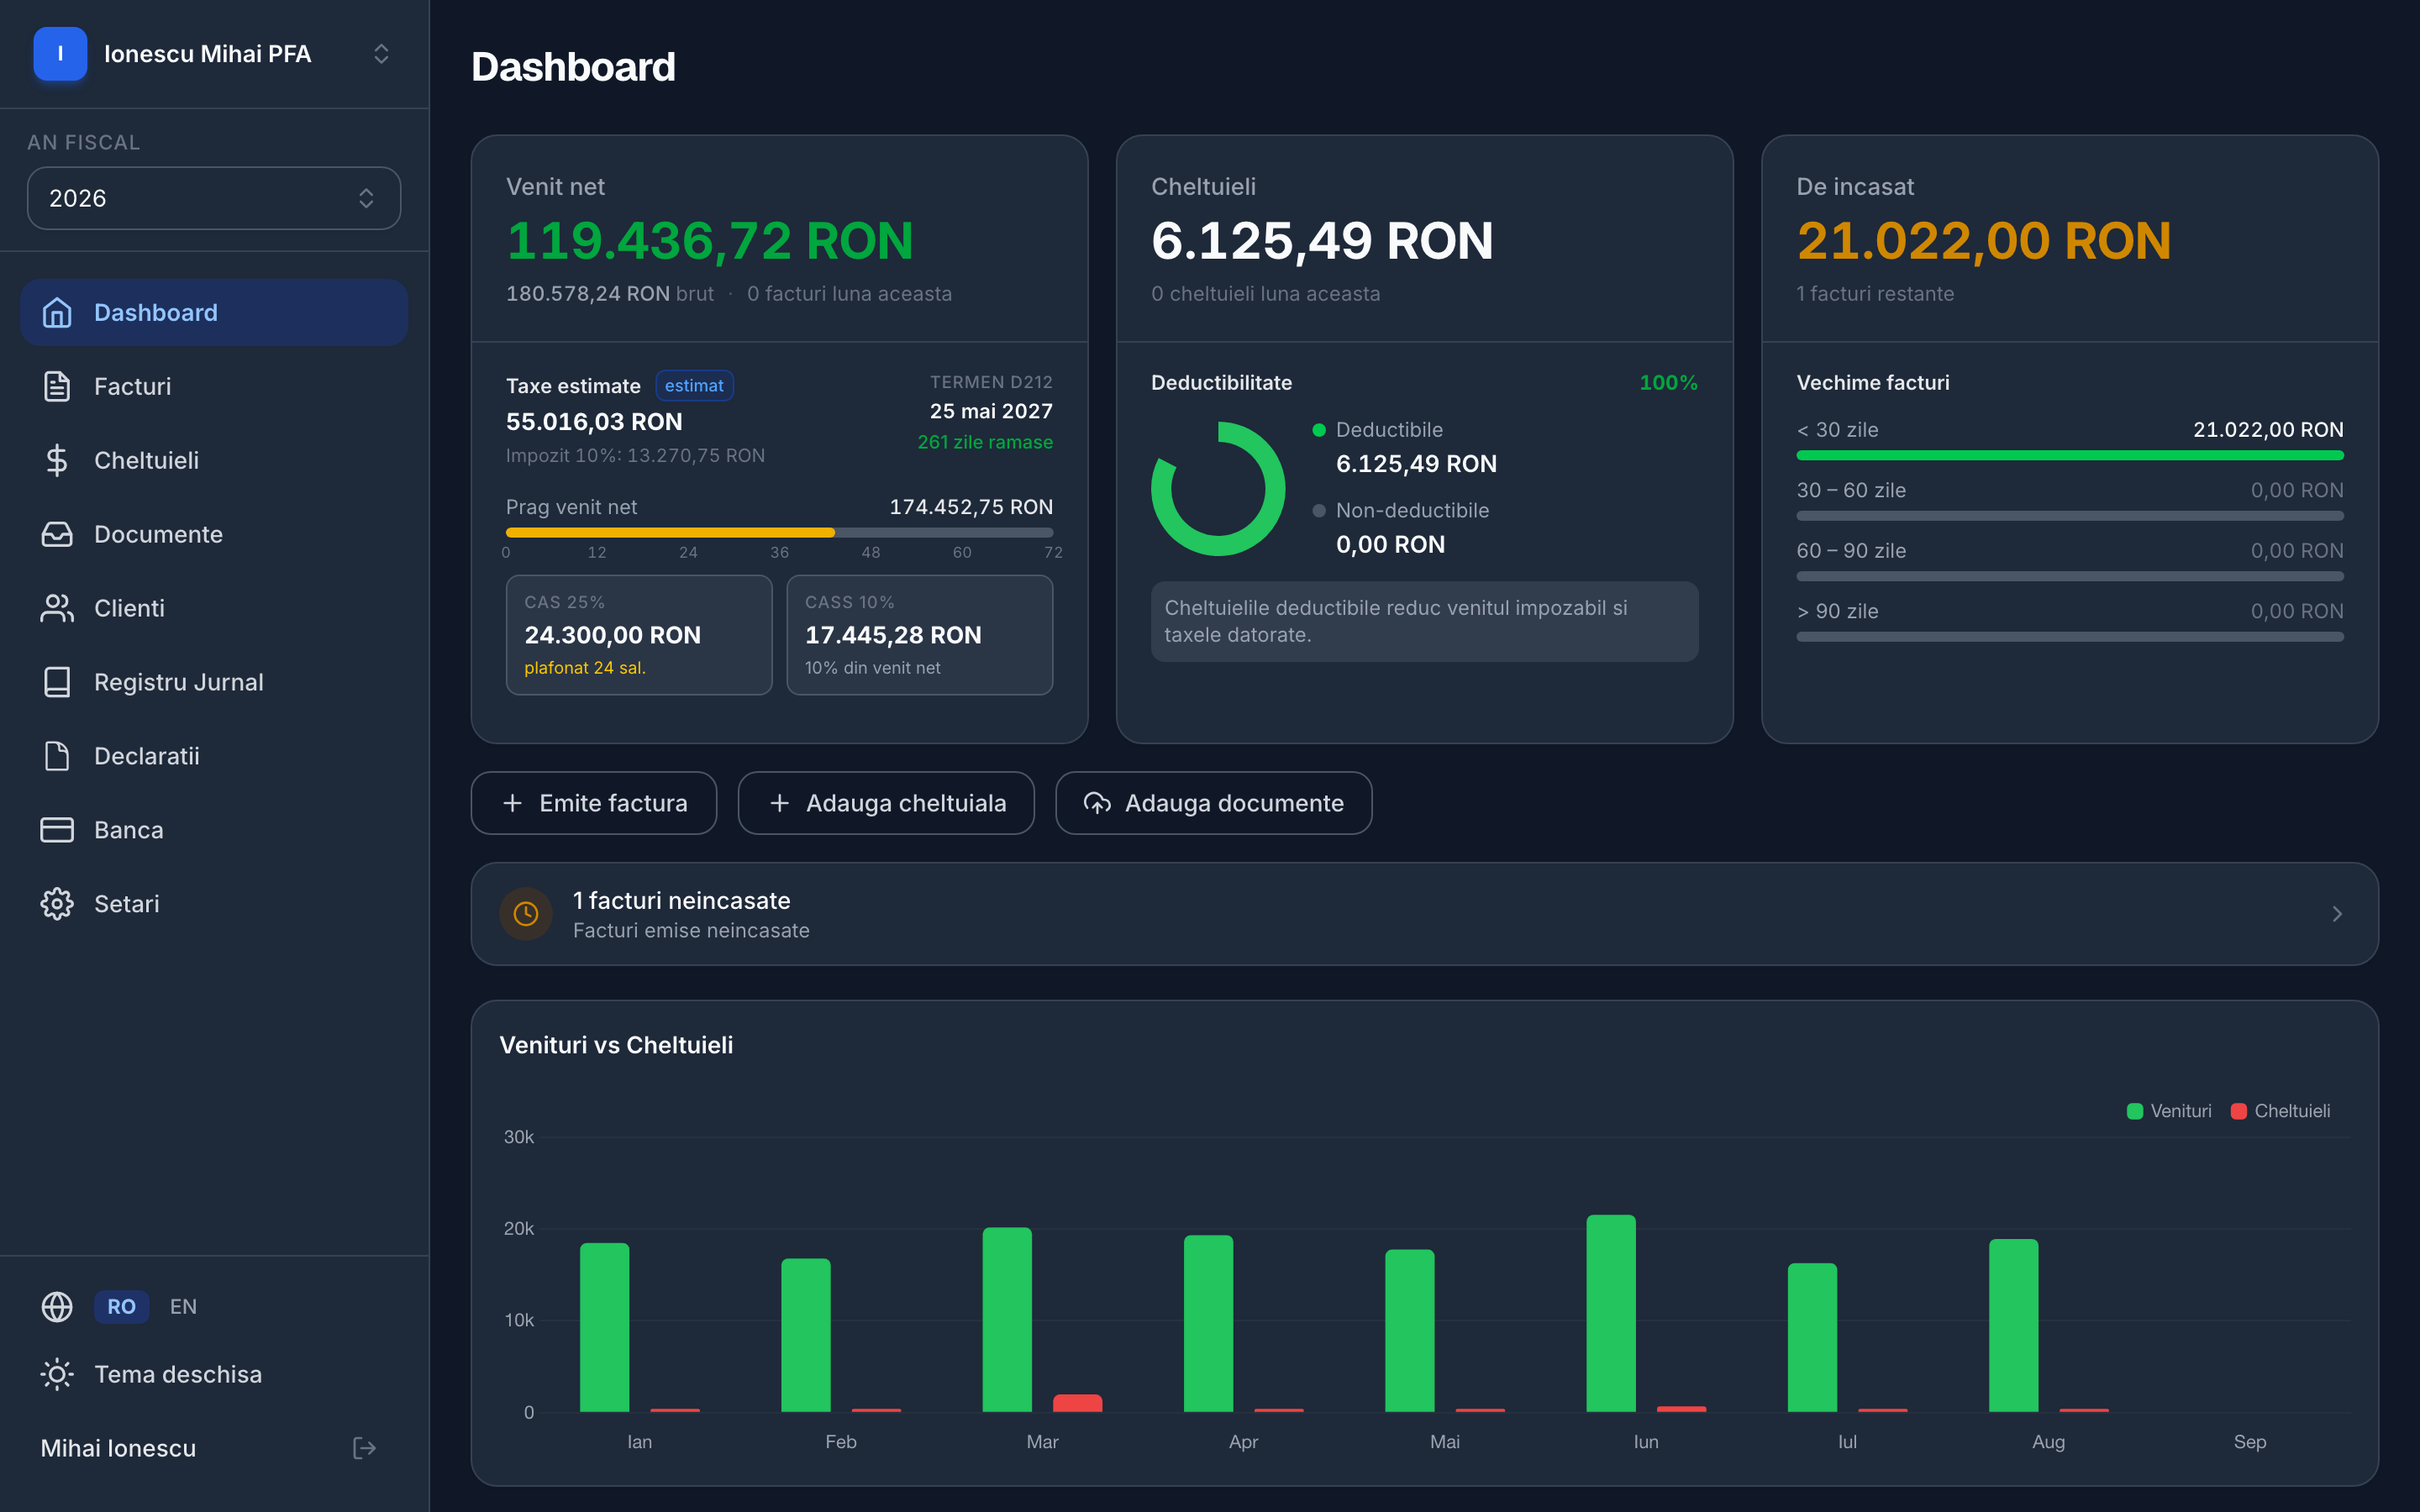Click the Setari gear icon
Viewport: 2420px width, 1512px height.
[x=57, y=905]
